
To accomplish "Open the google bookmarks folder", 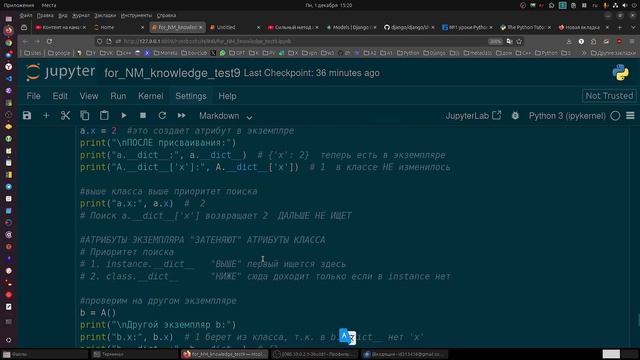I will [x=59, y=53].
